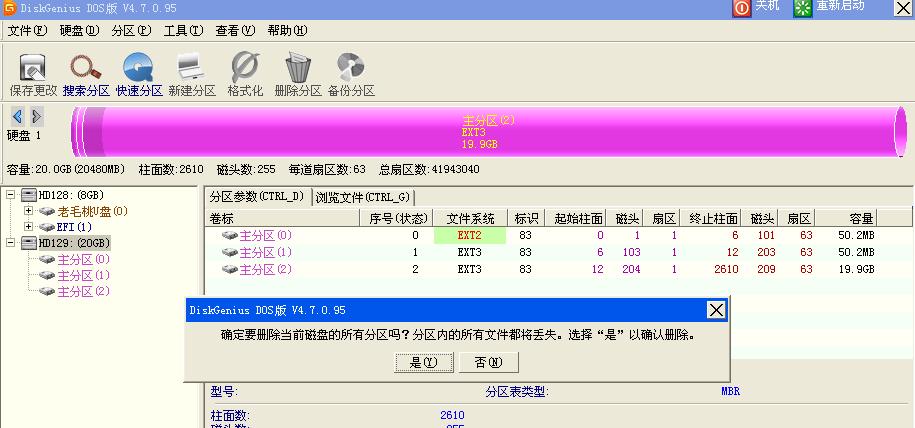Select EFI(1) in the disk tree
915x428 pixels.
coord(75,227)
